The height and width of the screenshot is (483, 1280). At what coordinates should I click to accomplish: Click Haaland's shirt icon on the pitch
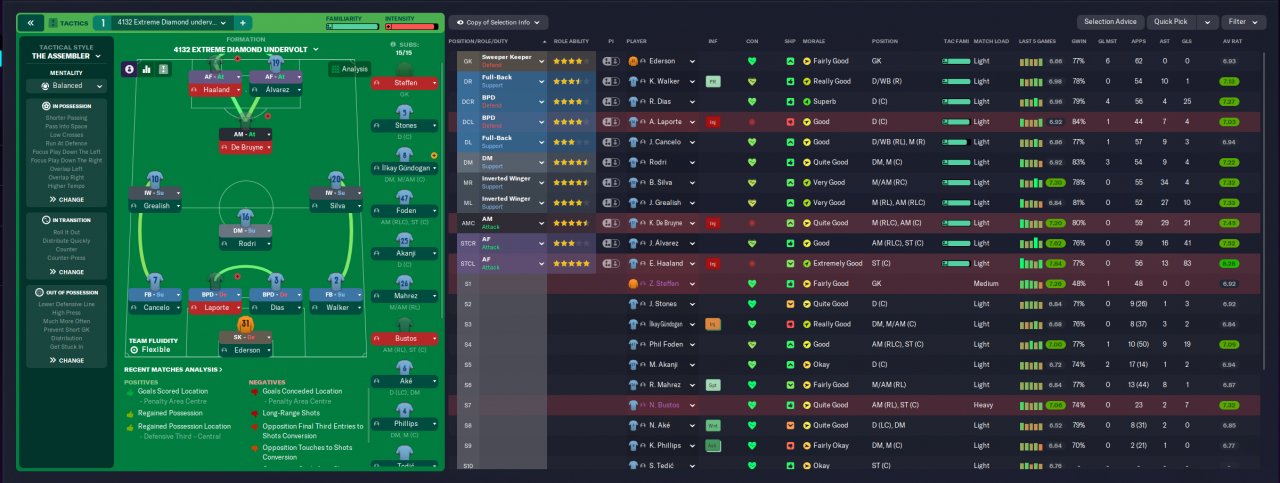coord(214,64)
